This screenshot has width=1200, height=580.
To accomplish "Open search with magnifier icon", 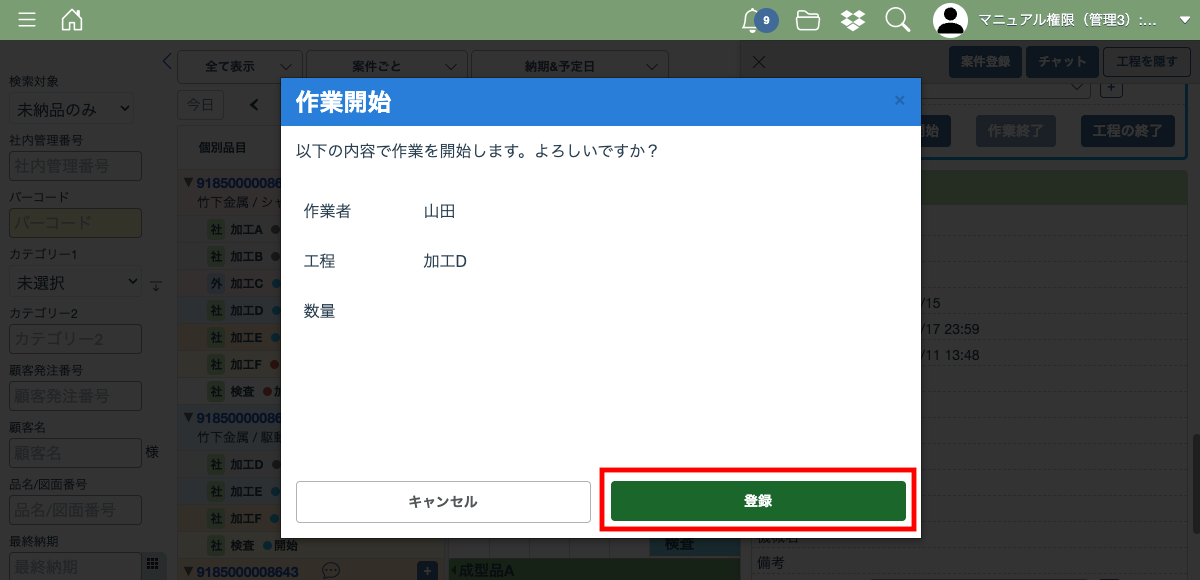I will (x=897, y=20).
